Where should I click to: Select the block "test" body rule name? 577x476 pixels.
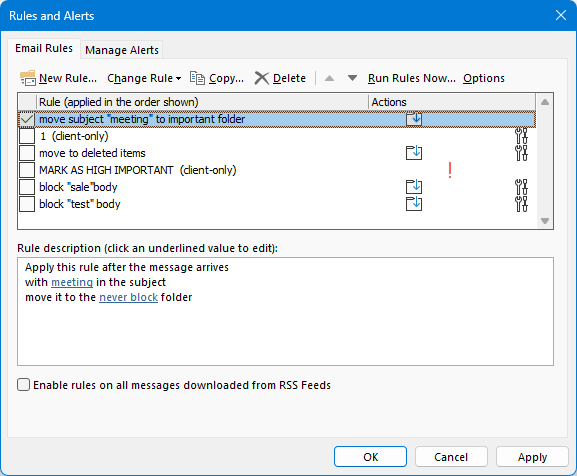pos(79,204)
